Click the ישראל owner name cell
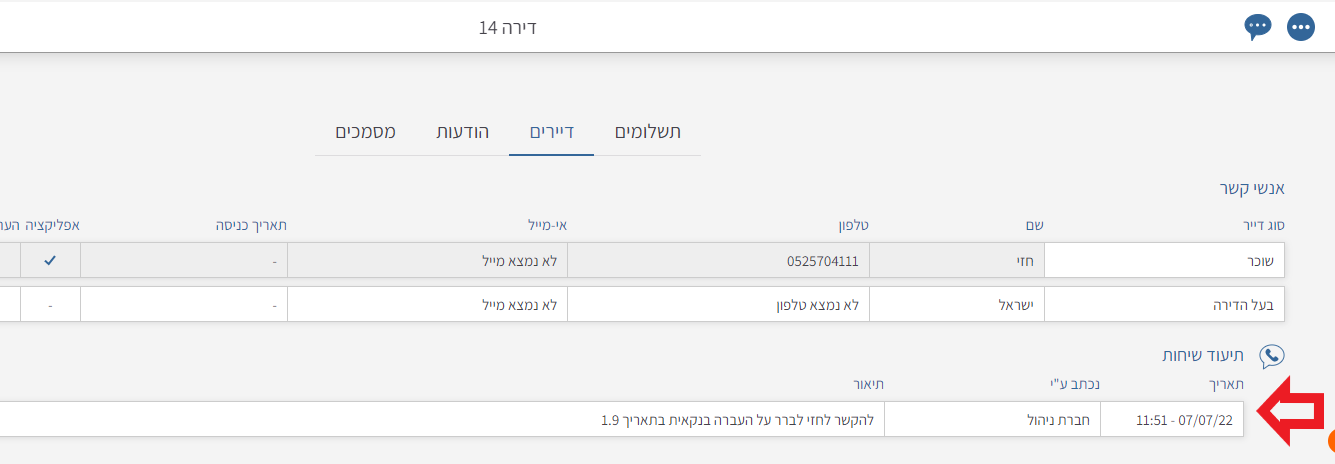Viewport: 1335px width, 464px height. click(x=957, y=304)
